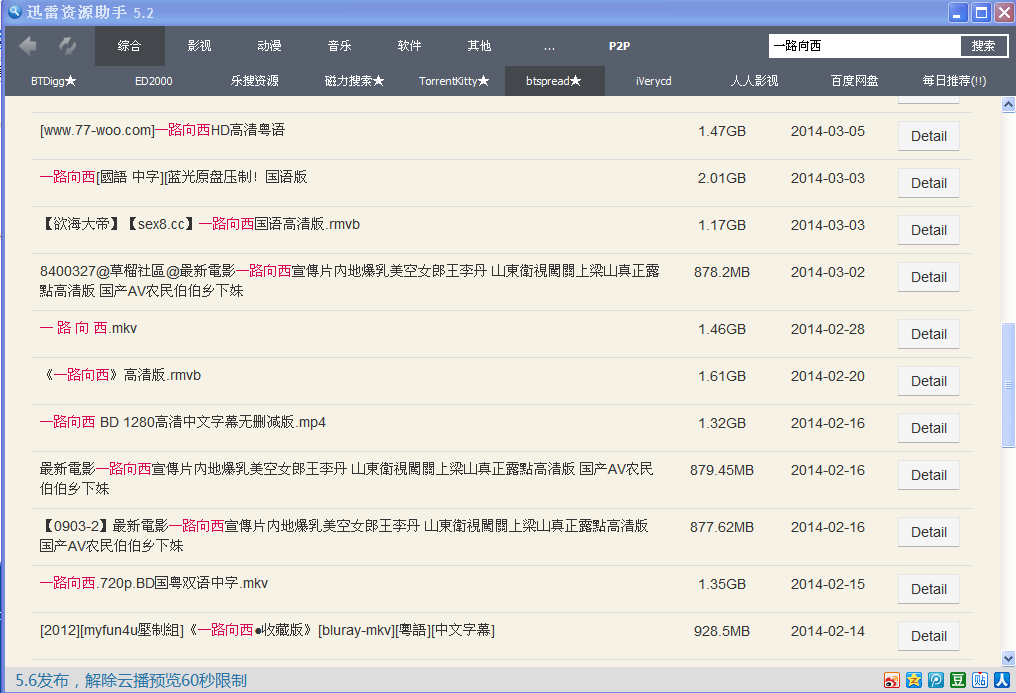Viewport: 1016px width, 693px height.
Task: Click result 一路向西.720p.BD国粤双语中字.mkv
Action: pos(154,583)
